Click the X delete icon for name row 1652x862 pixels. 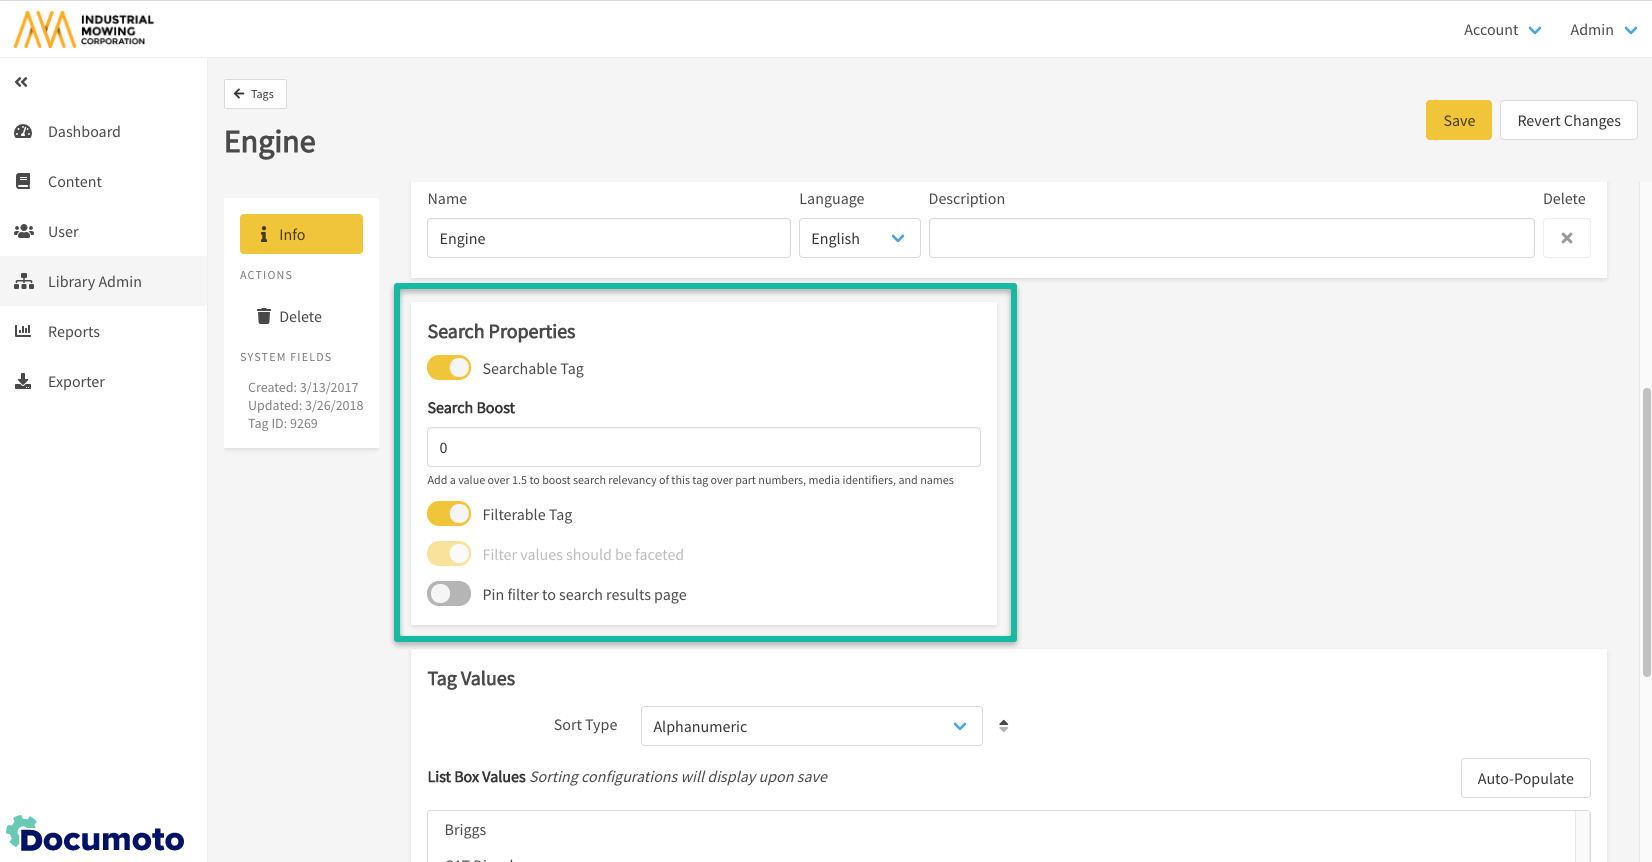(1566, 238)
